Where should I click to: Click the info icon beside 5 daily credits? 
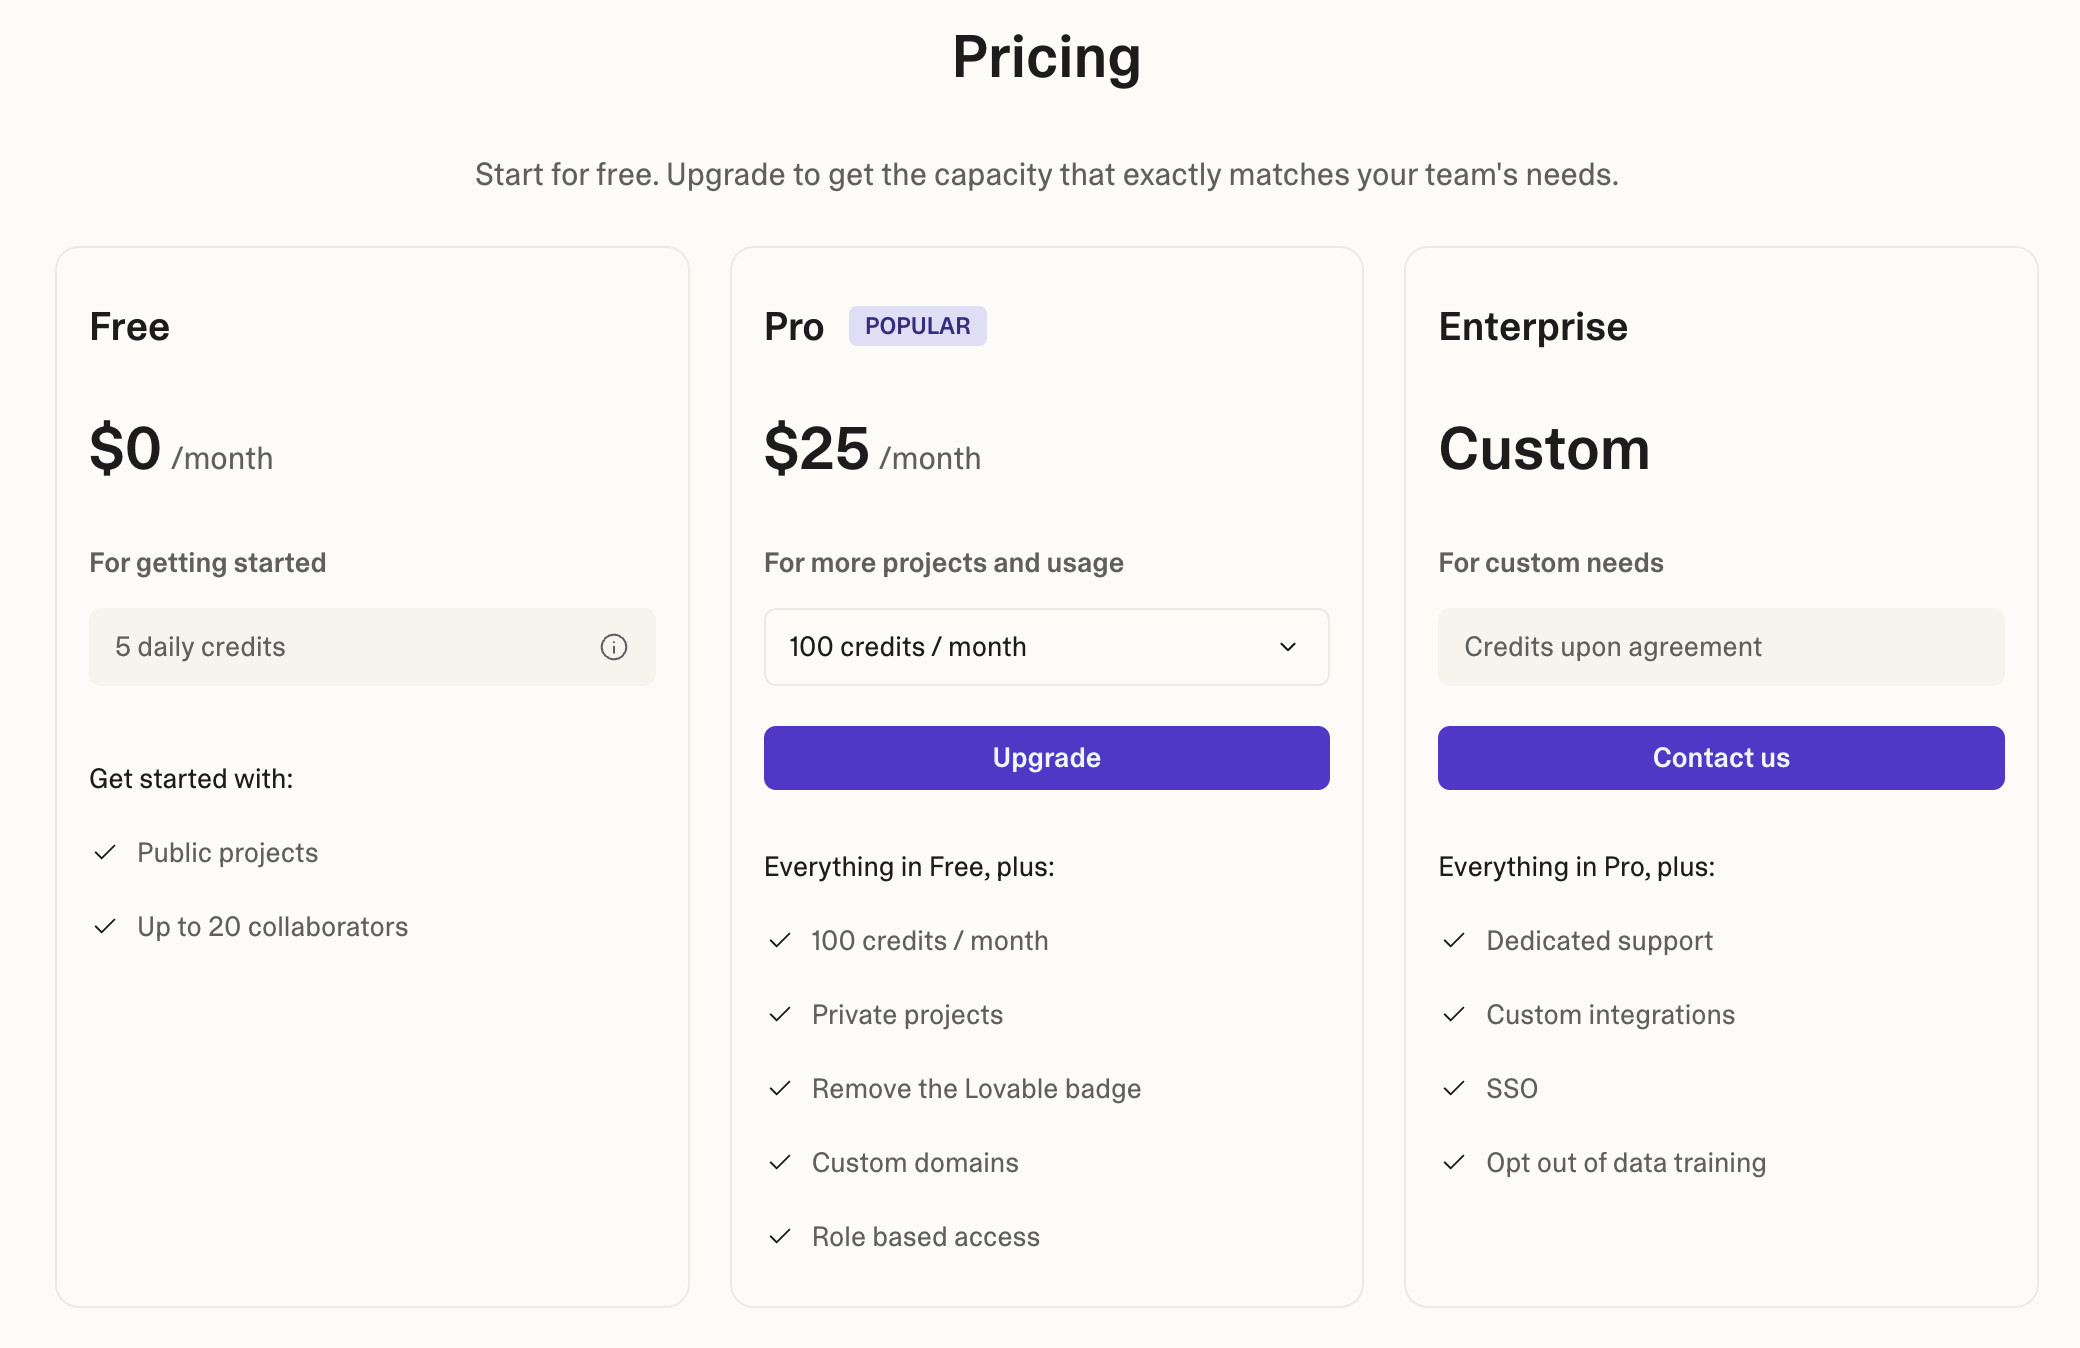point(614,647)
